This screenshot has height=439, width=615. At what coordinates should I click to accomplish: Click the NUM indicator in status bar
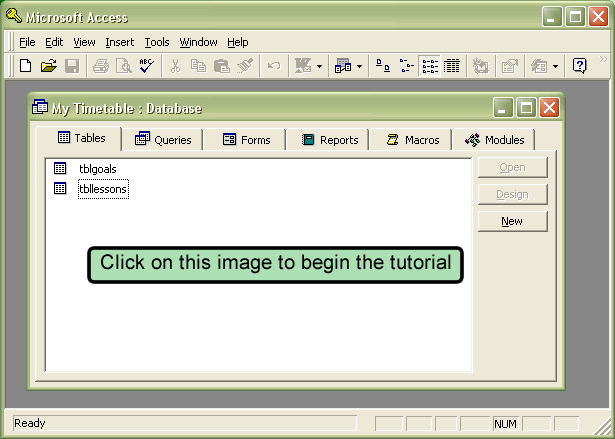(506, 424)
